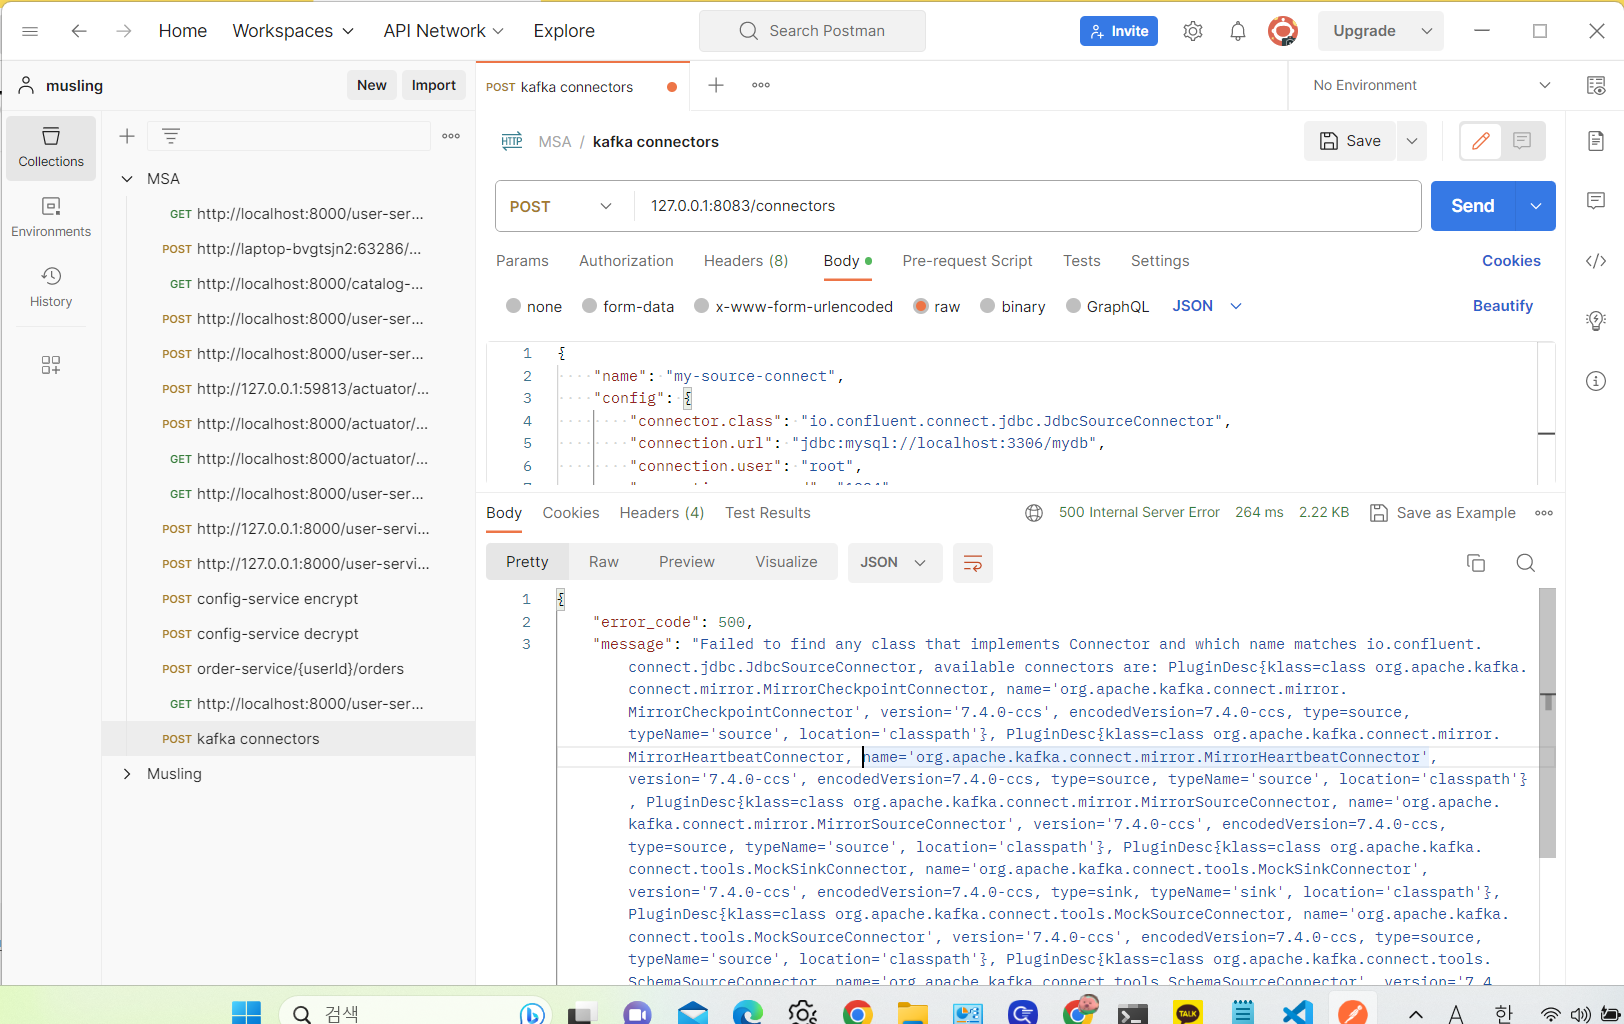Click the Import button
The height and width of the screenshot is (1024, 1624).
(433, 85)
